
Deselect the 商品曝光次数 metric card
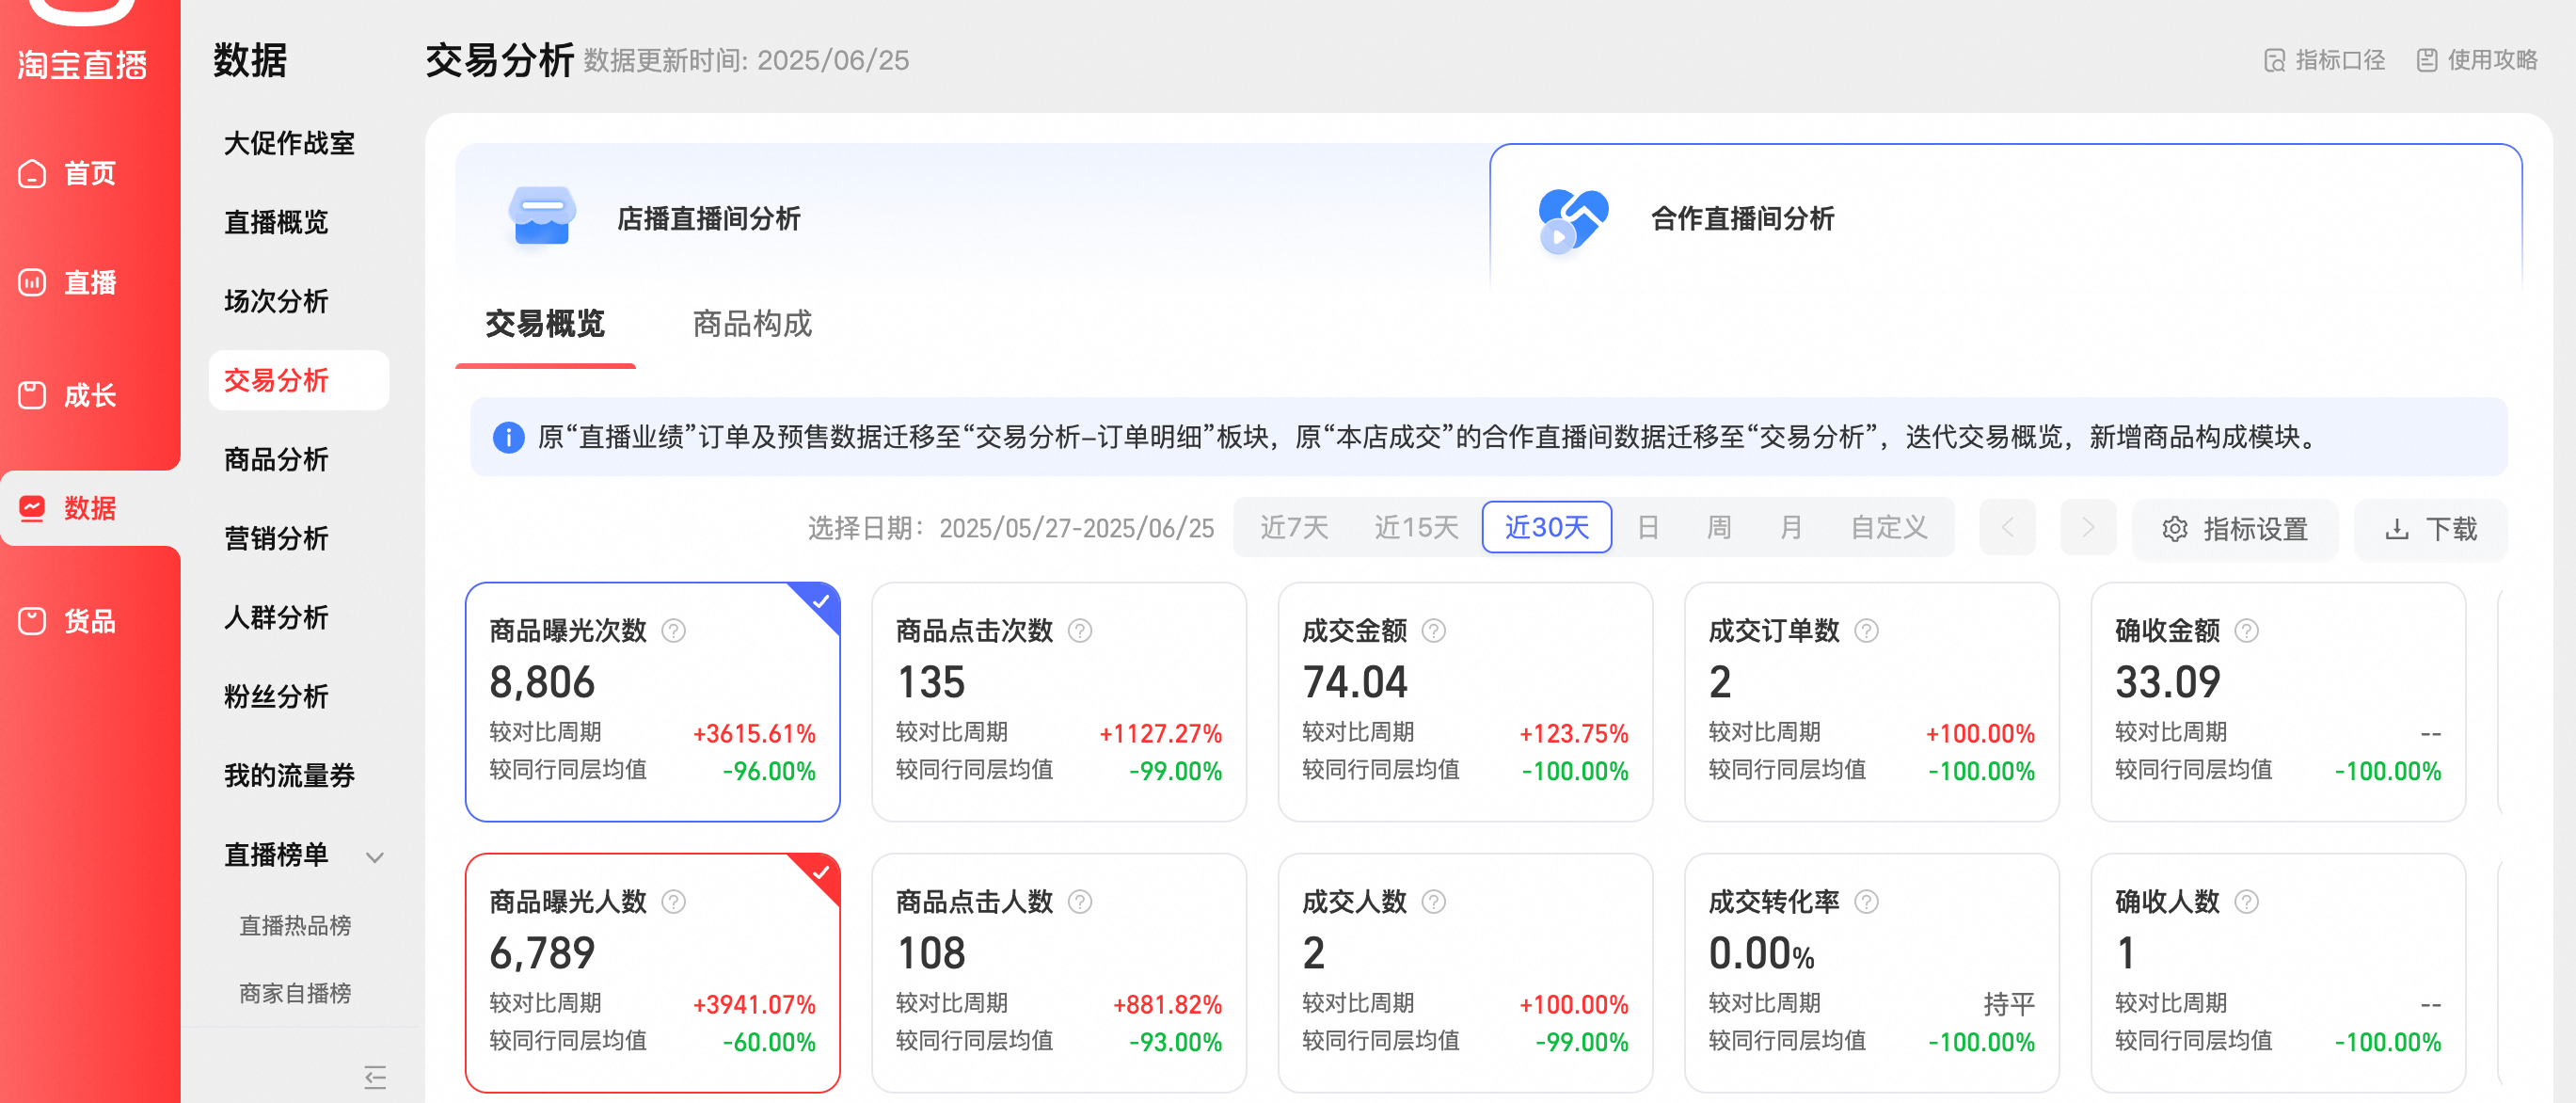click(x=652, y=702)
